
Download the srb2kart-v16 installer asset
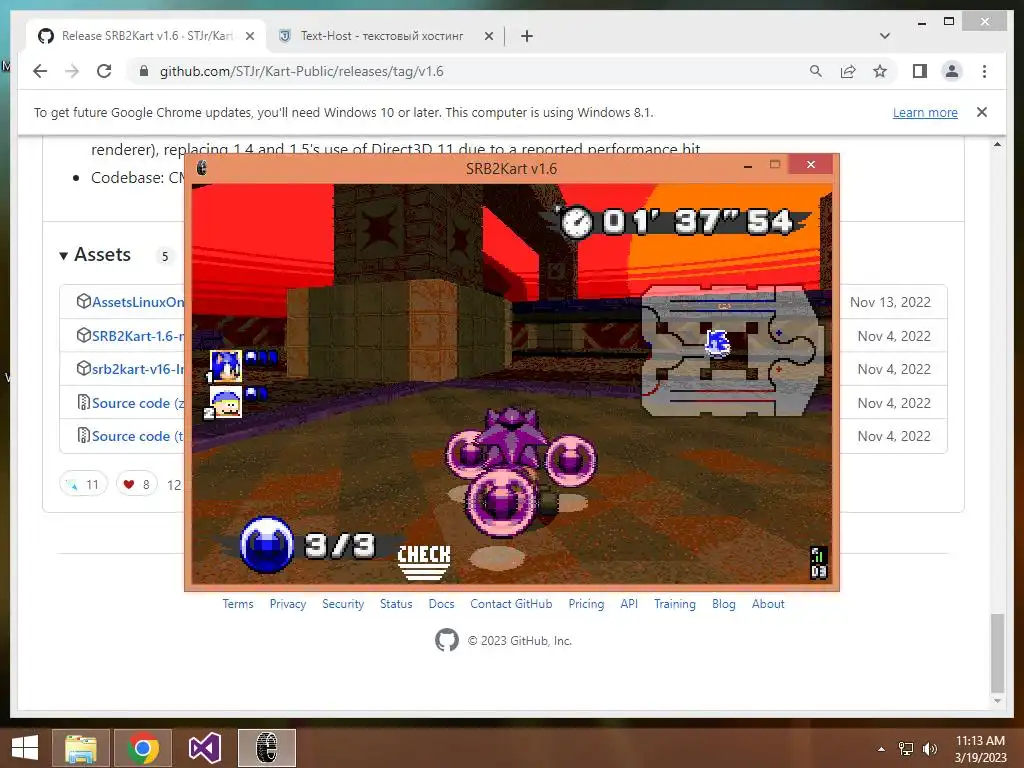click(138, 369)
